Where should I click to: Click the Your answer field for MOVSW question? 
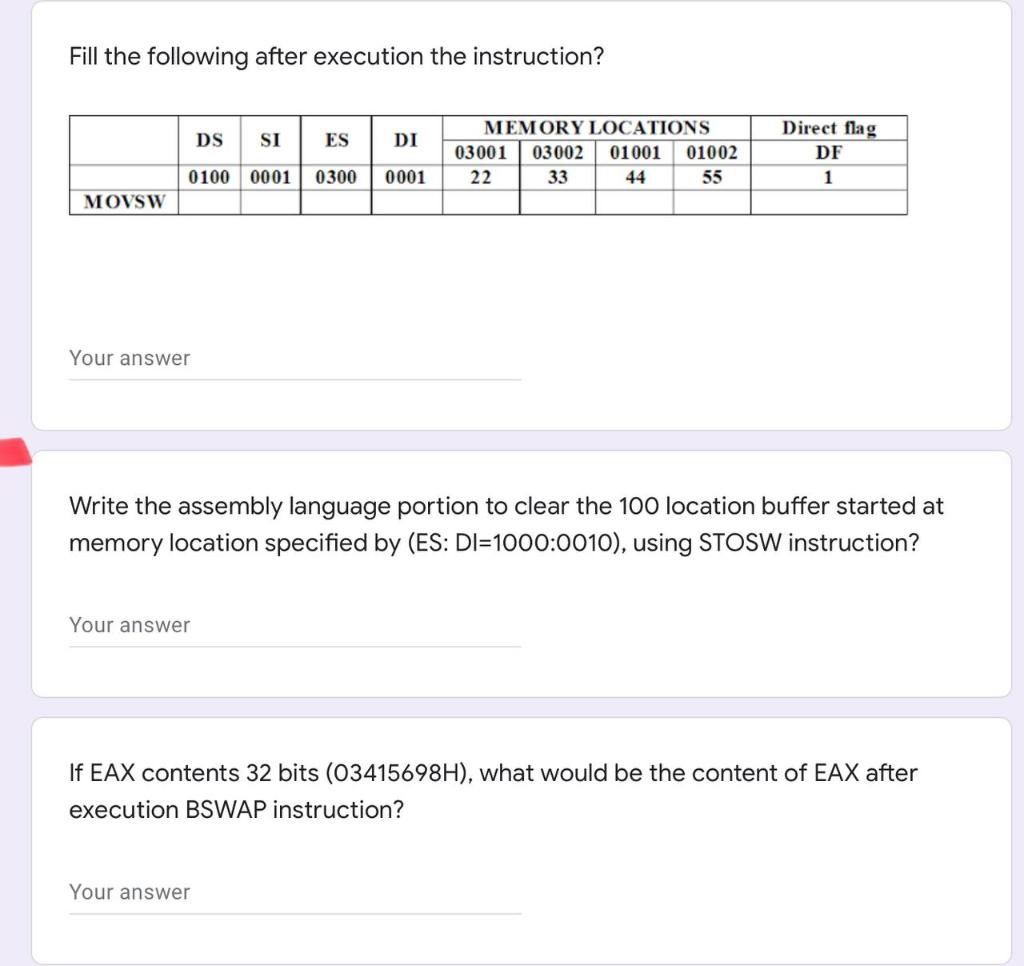pyautogui.click(x=294, y=360)
